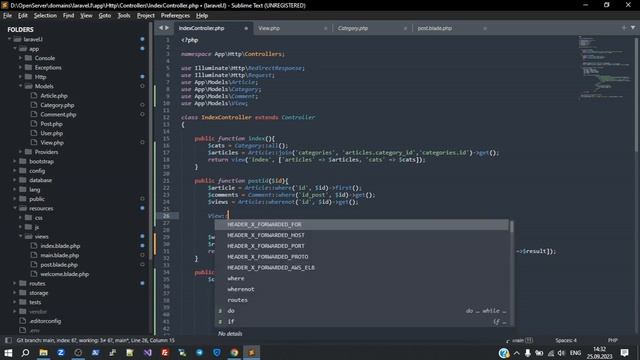Open the Goto menu
The image size is (640, 360).
pos(104,16)
